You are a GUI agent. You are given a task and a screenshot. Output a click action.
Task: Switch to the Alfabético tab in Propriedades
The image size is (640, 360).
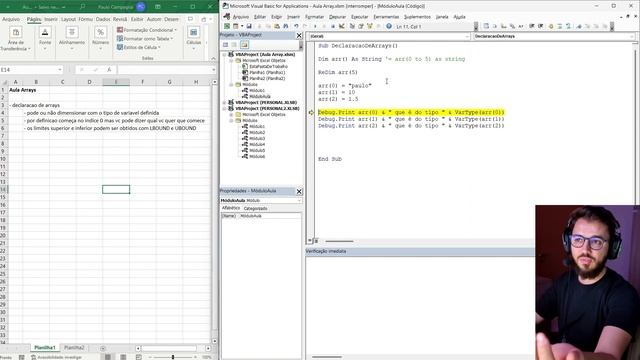[231, 208]
